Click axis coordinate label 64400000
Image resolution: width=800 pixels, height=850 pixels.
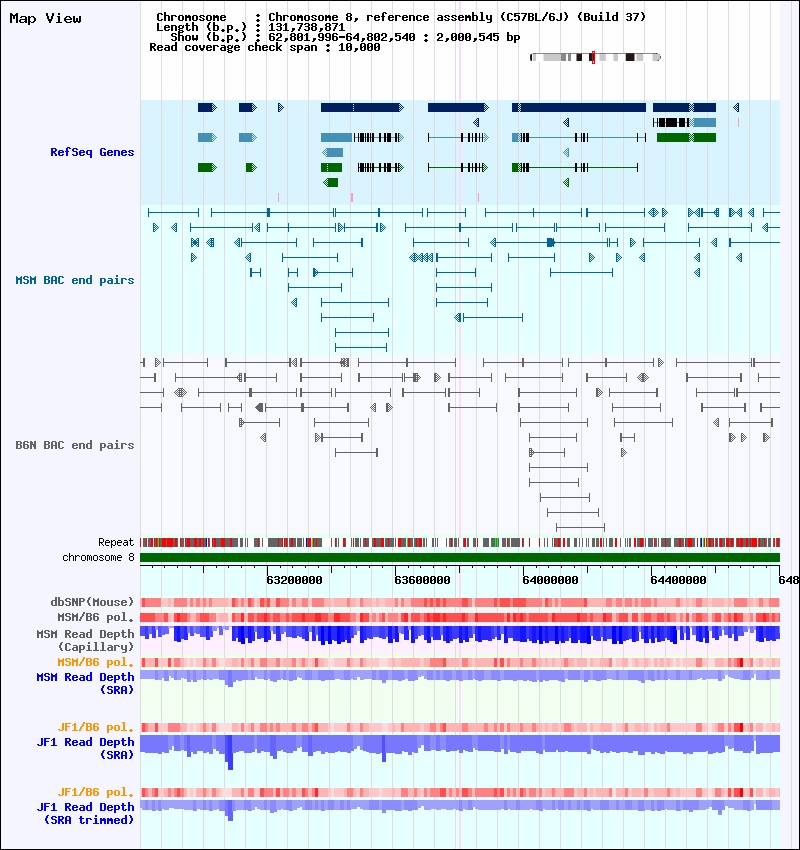click(678, 580)
